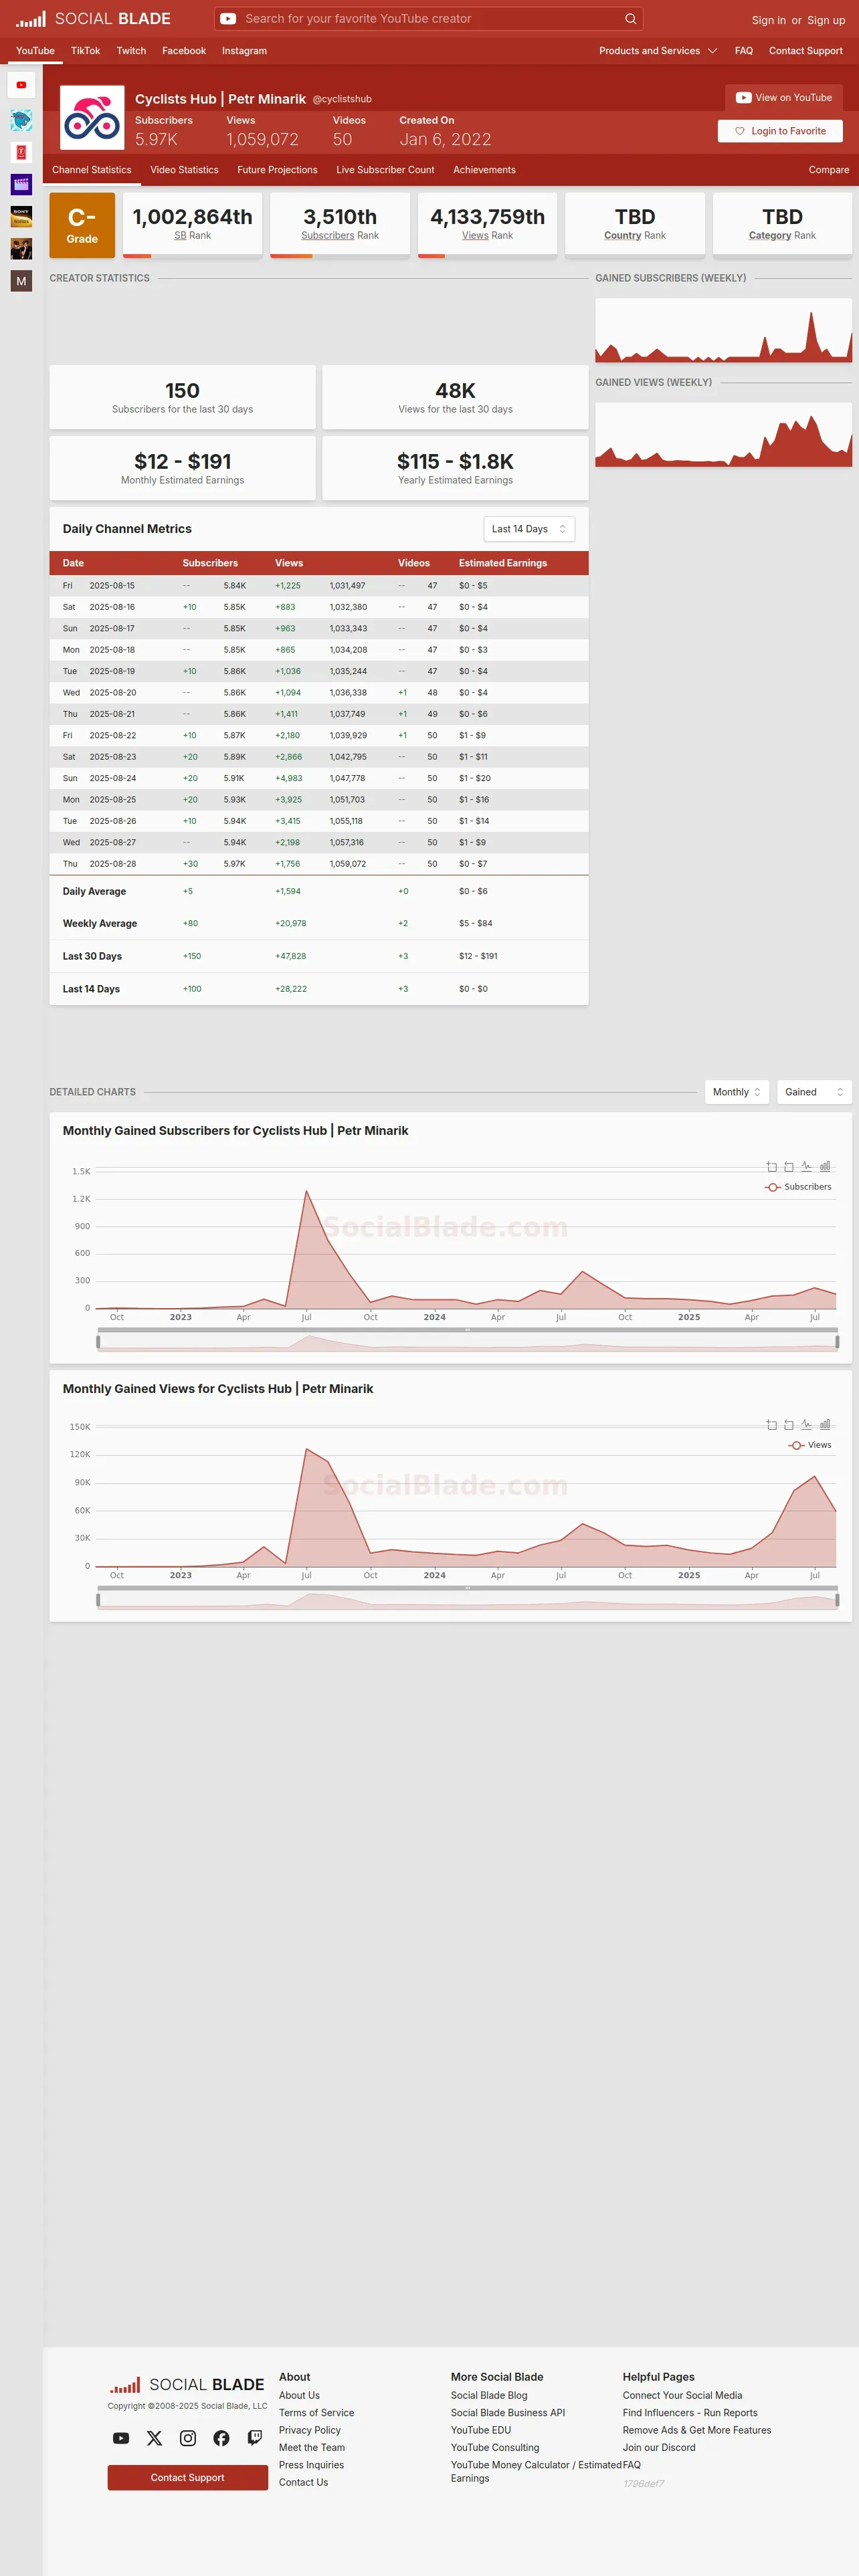This screenshot has height=2576, width=859.
Task: Toggle the Views legend series
Action: pyautogui.click(x=810, y=1445)
